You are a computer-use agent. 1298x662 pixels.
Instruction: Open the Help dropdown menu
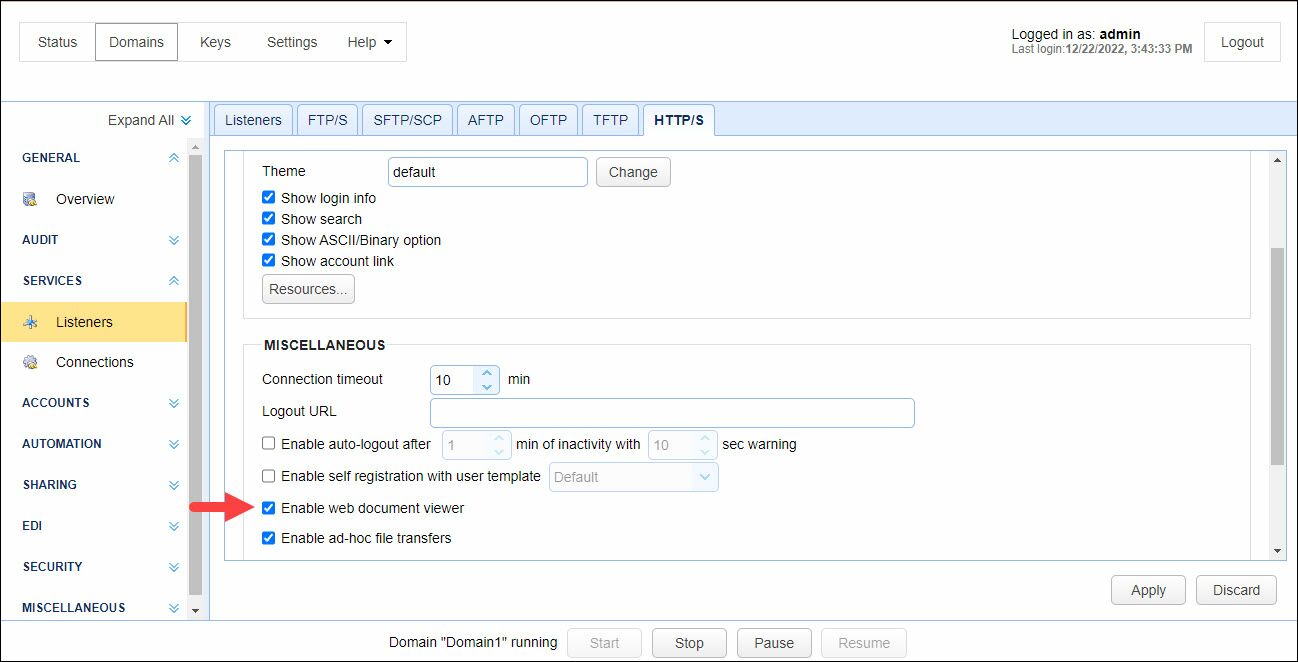[x=369, y=42]
